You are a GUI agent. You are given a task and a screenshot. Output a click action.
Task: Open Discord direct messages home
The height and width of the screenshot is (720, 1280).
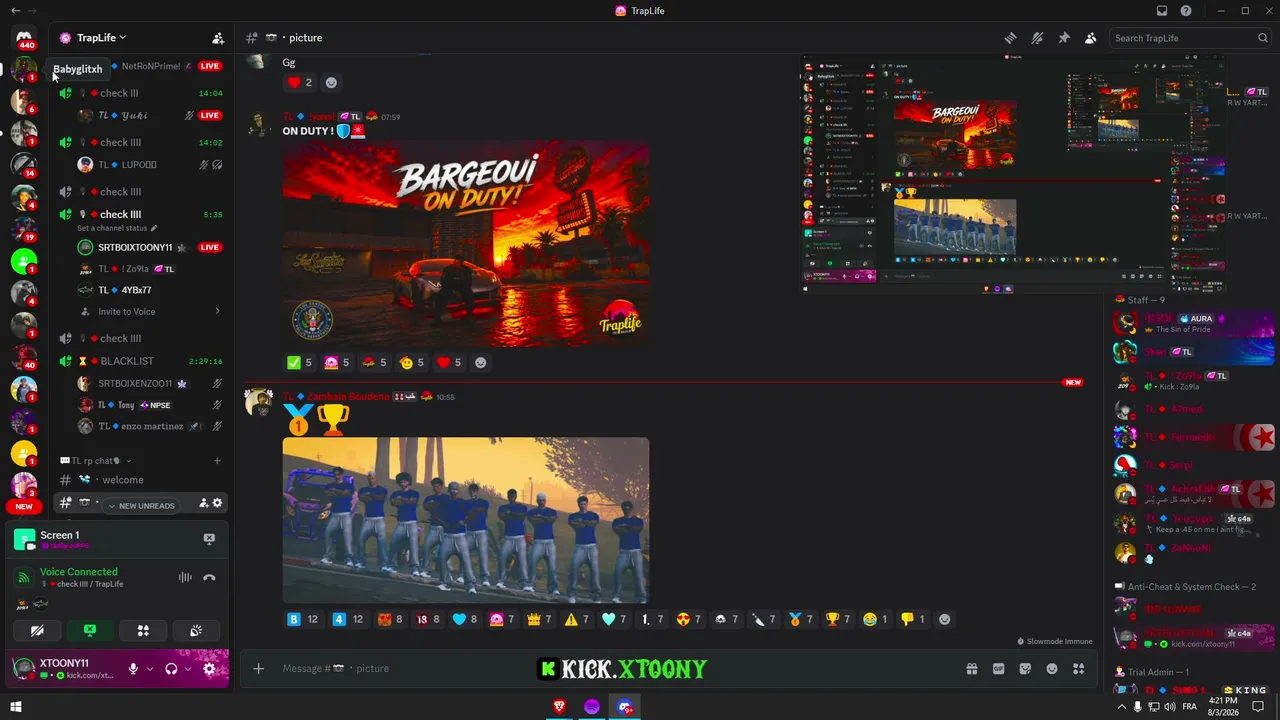[x=24, y=39]
